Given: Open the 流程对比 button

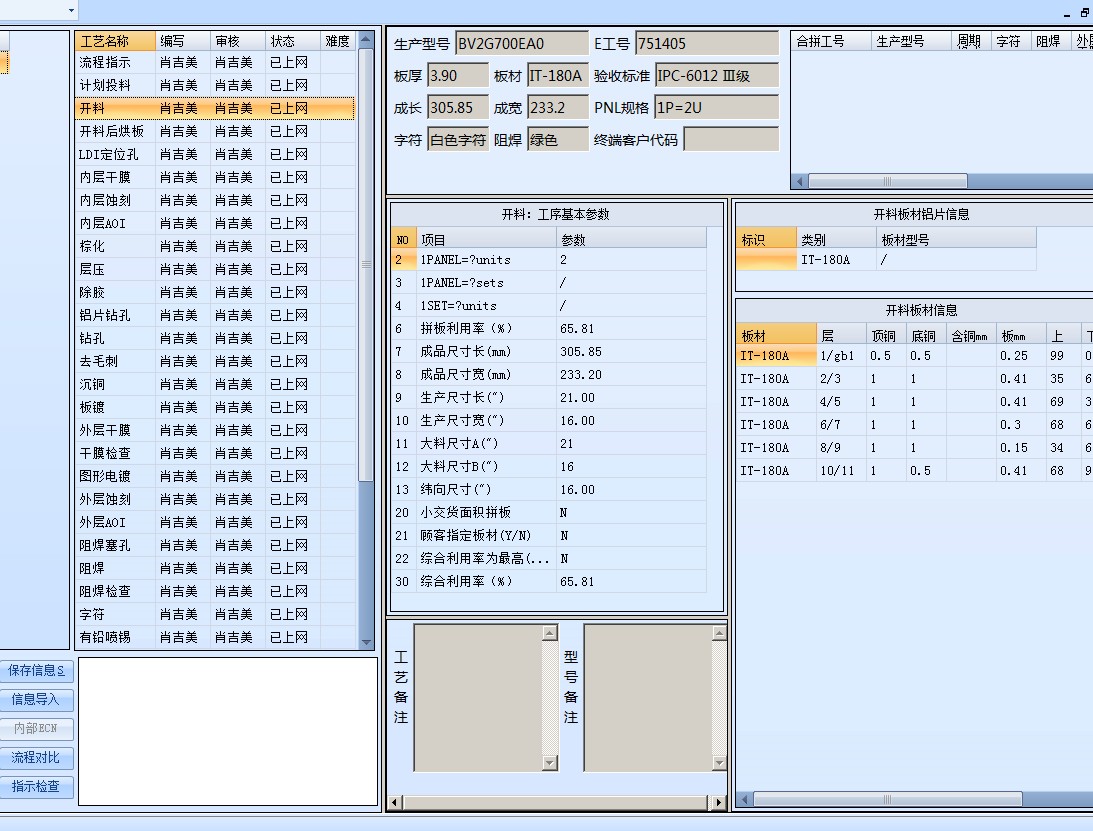Looking at the screenshot, I should click(x=36, y=758).
